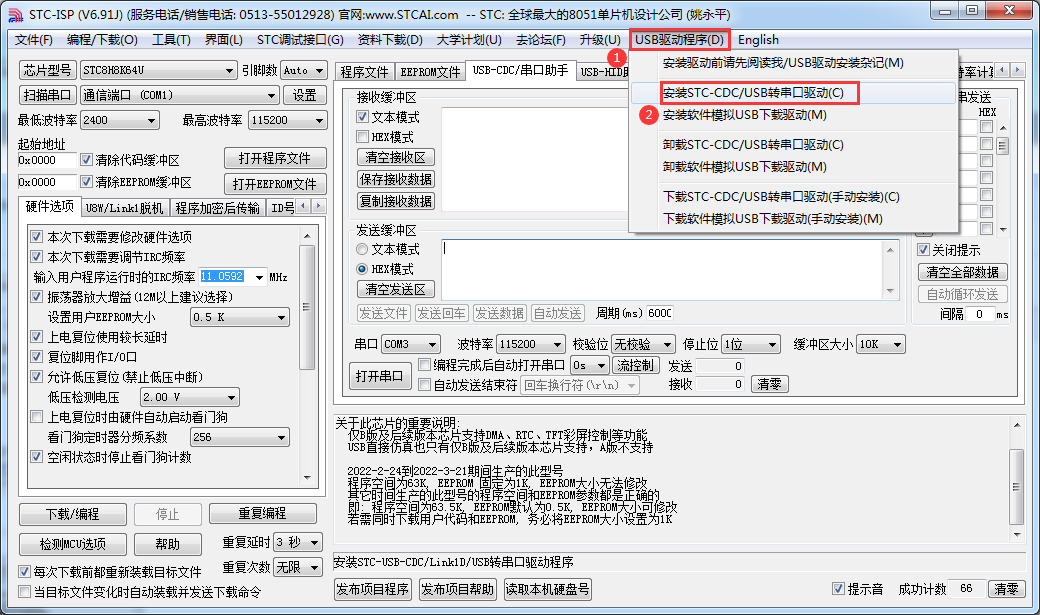Screen dimensions: 1040x615
Task: Click 打开串口 button
Action: click(x=379, y=376)
